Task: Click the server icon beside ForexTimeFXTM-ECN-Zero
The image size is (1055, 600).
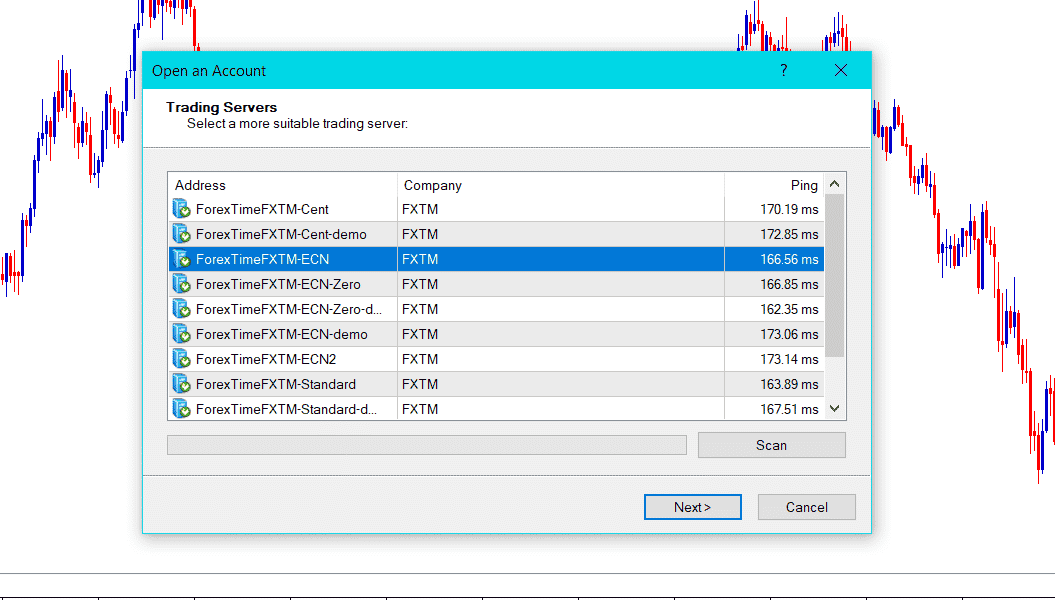Action: pos(182,284)
